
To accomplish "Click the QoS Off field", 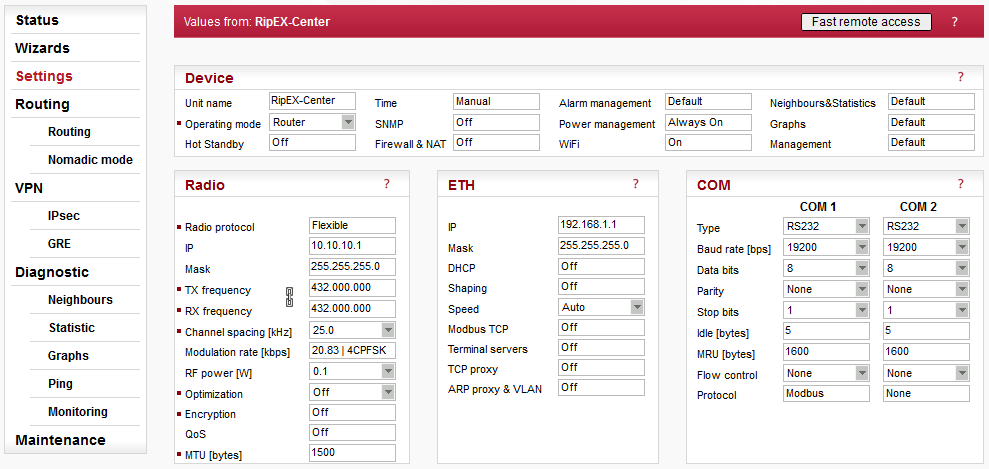I will (353, 432).
